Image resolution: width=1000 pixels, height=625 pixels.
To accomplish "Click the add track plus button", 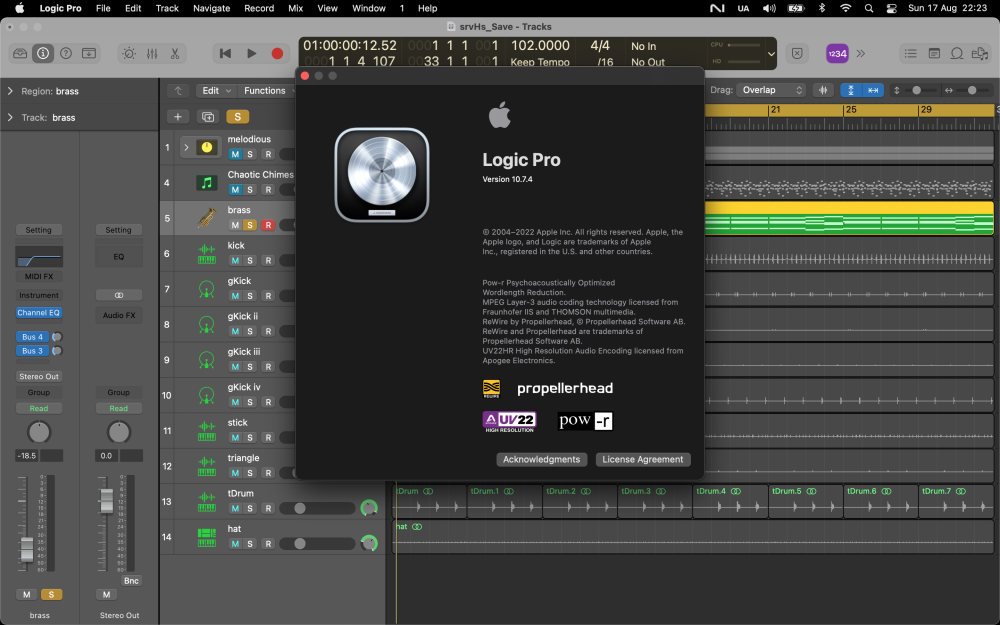I will 178,117.
